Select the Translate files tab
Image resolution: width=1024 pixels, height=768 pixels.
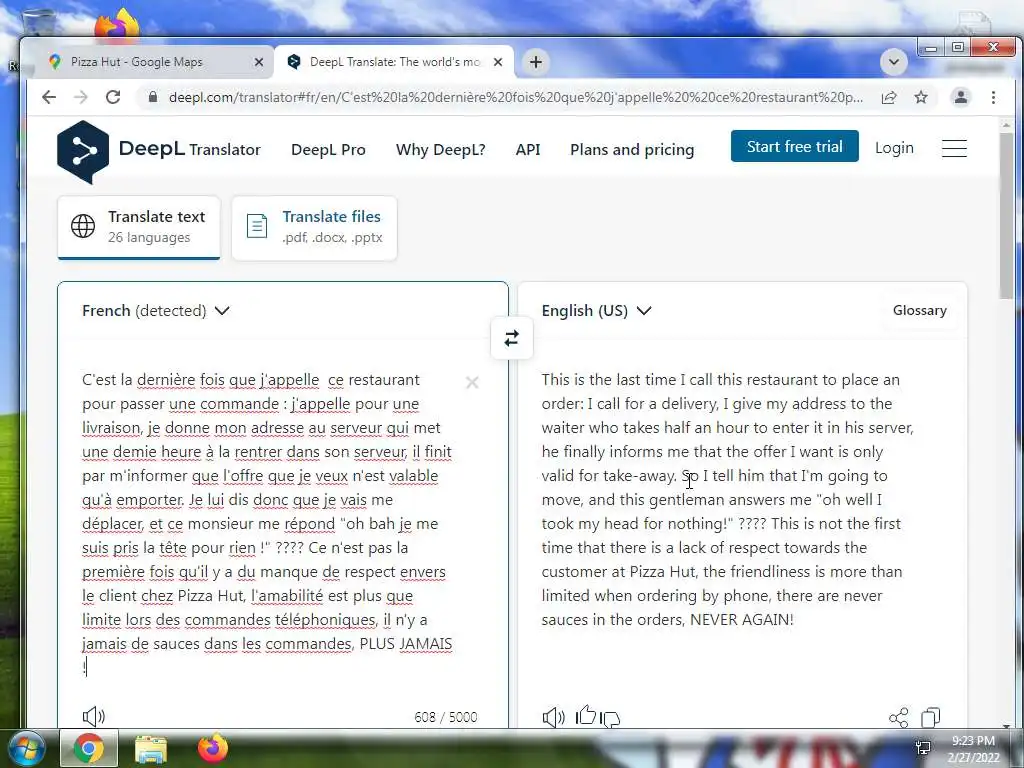point(314,228)
